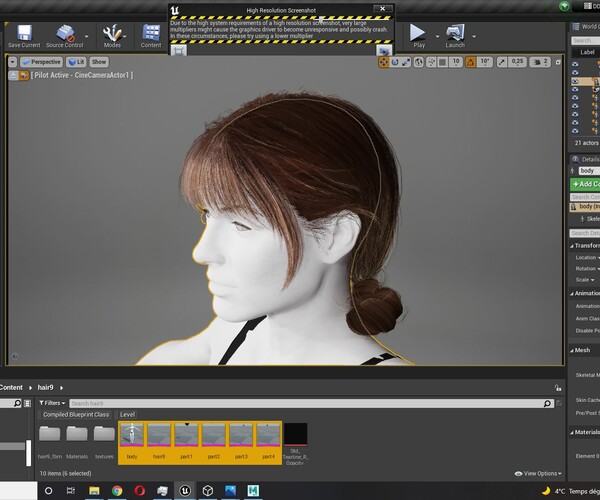Open the textures folder

click(x=104, y=442)
